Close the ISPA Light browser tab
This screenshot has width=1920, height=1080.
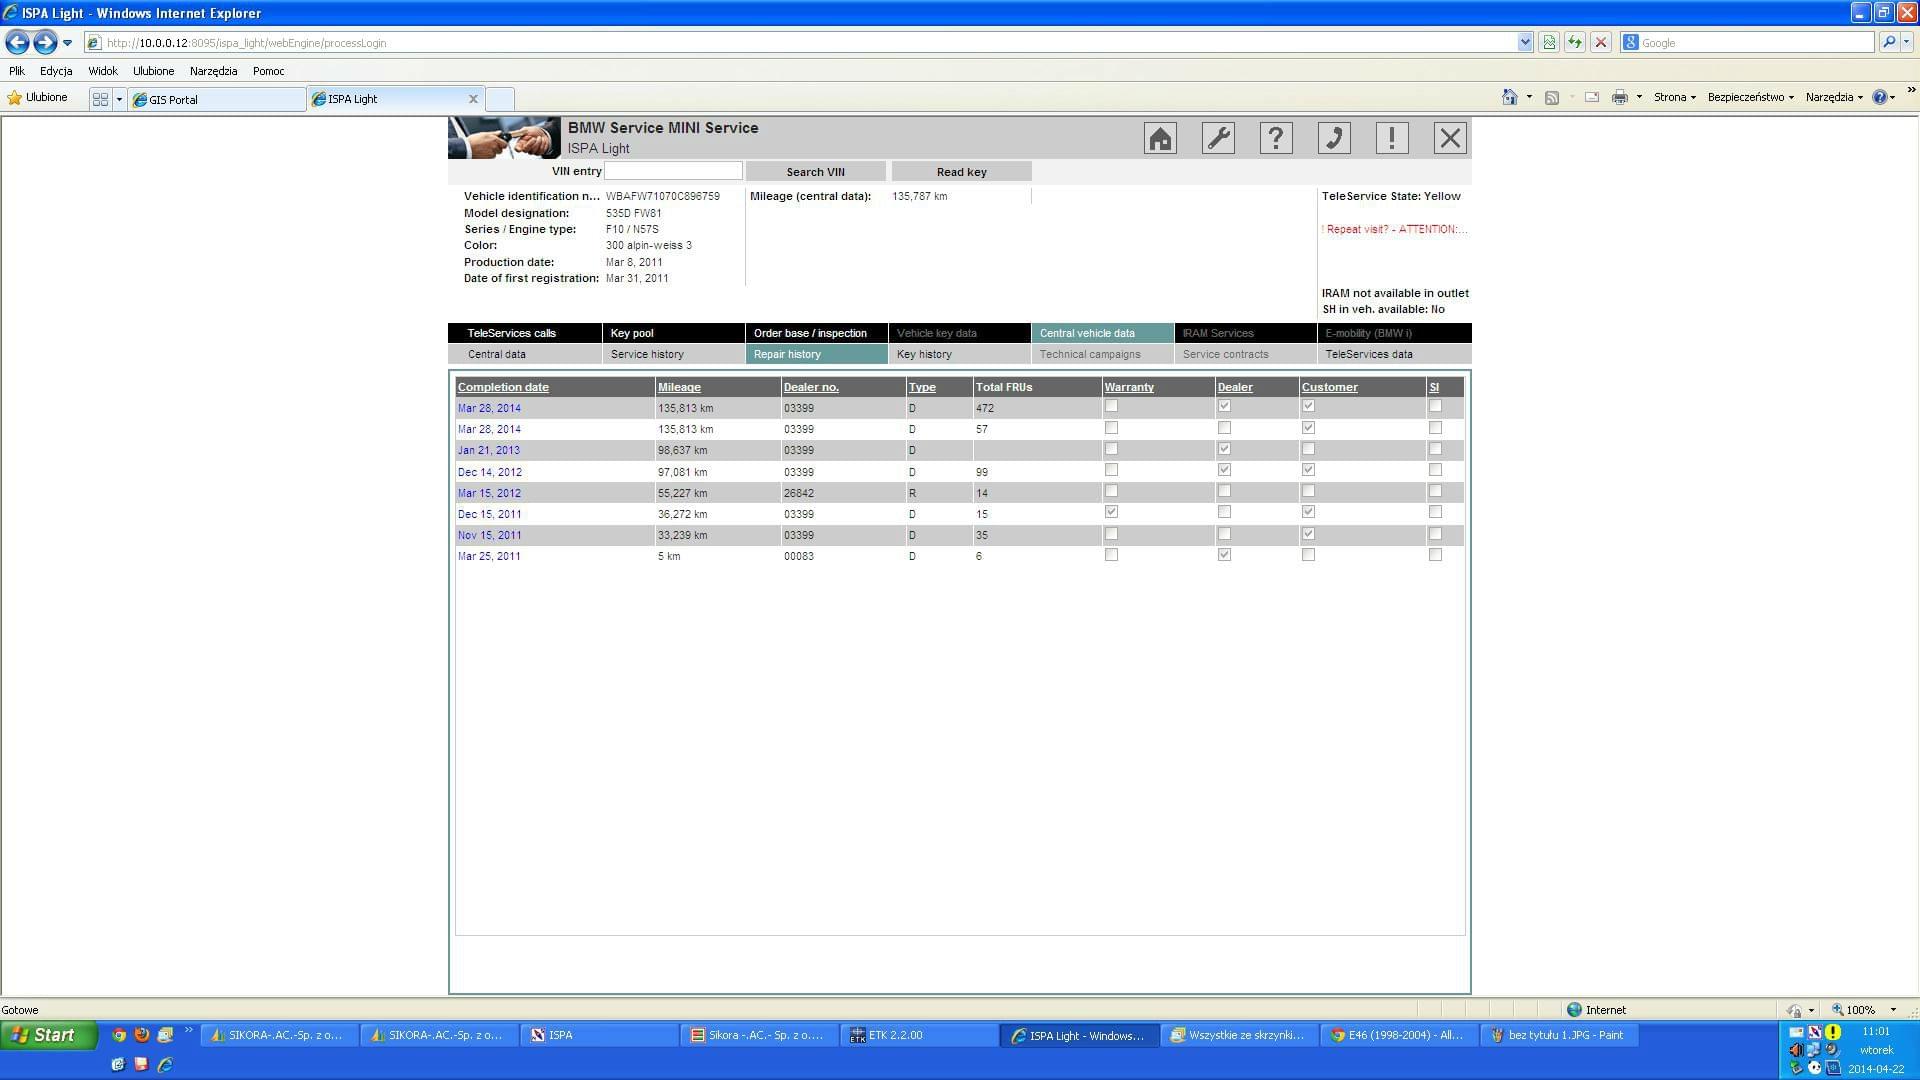point(473,99)
